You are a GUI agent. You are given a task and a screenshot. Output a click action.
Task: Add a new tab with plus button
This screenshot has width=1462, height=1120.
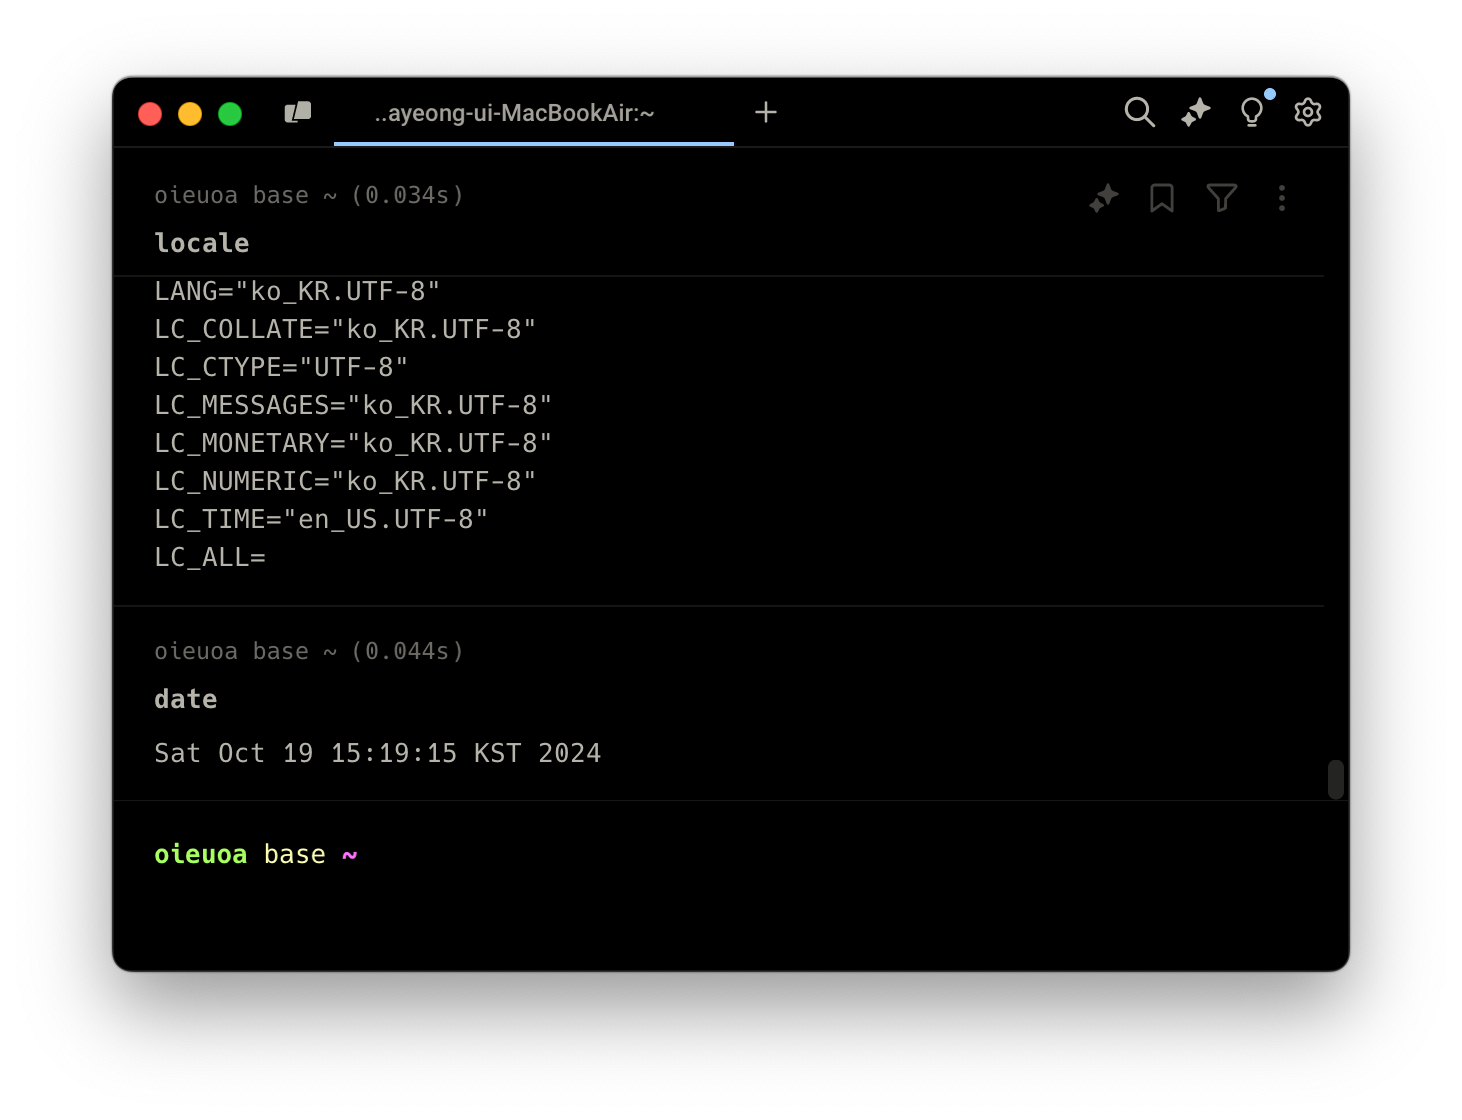coord(766,112)
